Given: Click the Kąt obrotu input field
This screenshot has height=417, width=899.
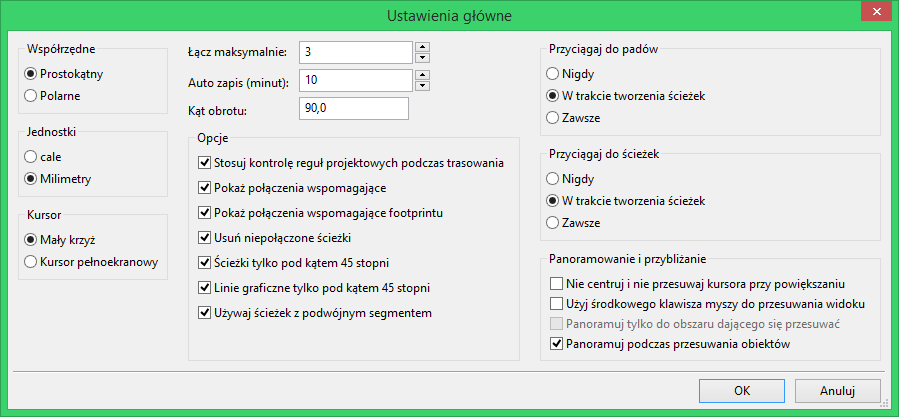Looking at the screenshot, I should [354, 108].
